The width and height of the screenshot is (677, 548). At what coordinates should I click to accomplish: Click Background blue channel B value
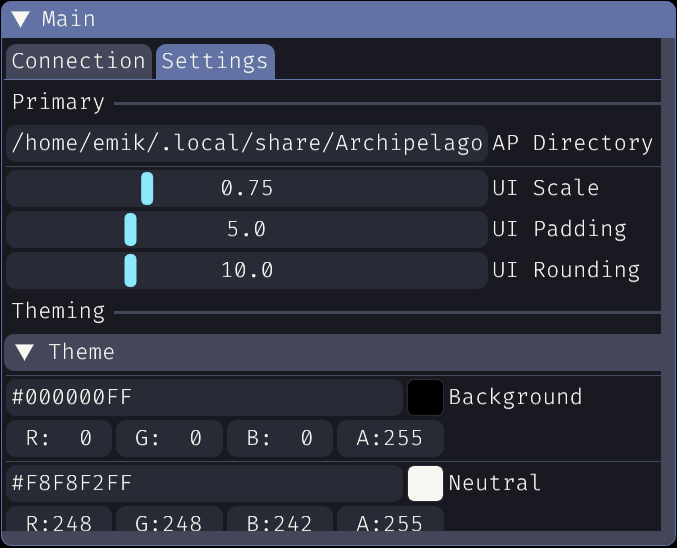click(x=279, y=438)
